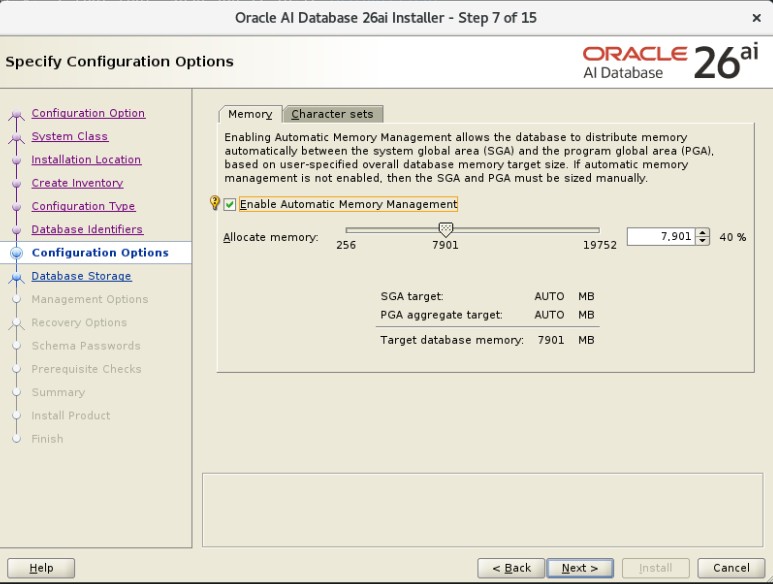Click the Database Storage step node icon
Image resolution: width=773 pixels, height=584 pixels.
pyautogui.click(x=16, y=277)
